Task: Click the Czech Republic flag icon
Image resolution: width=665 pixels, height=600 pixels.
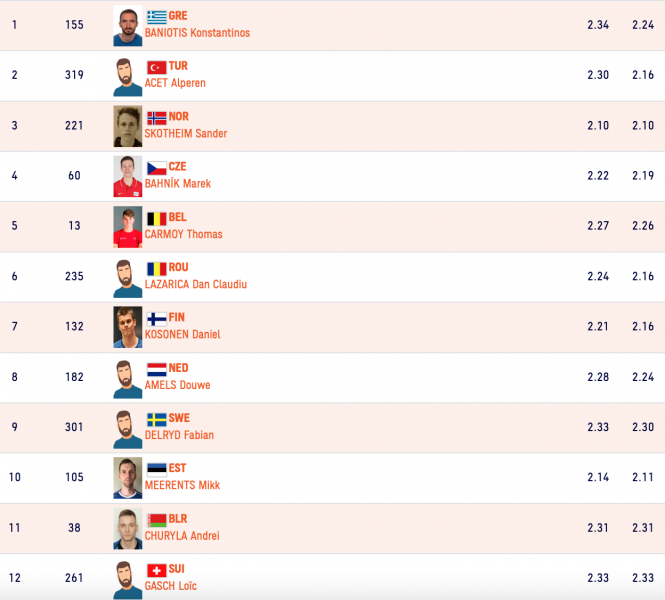Action: coord(156,168)
